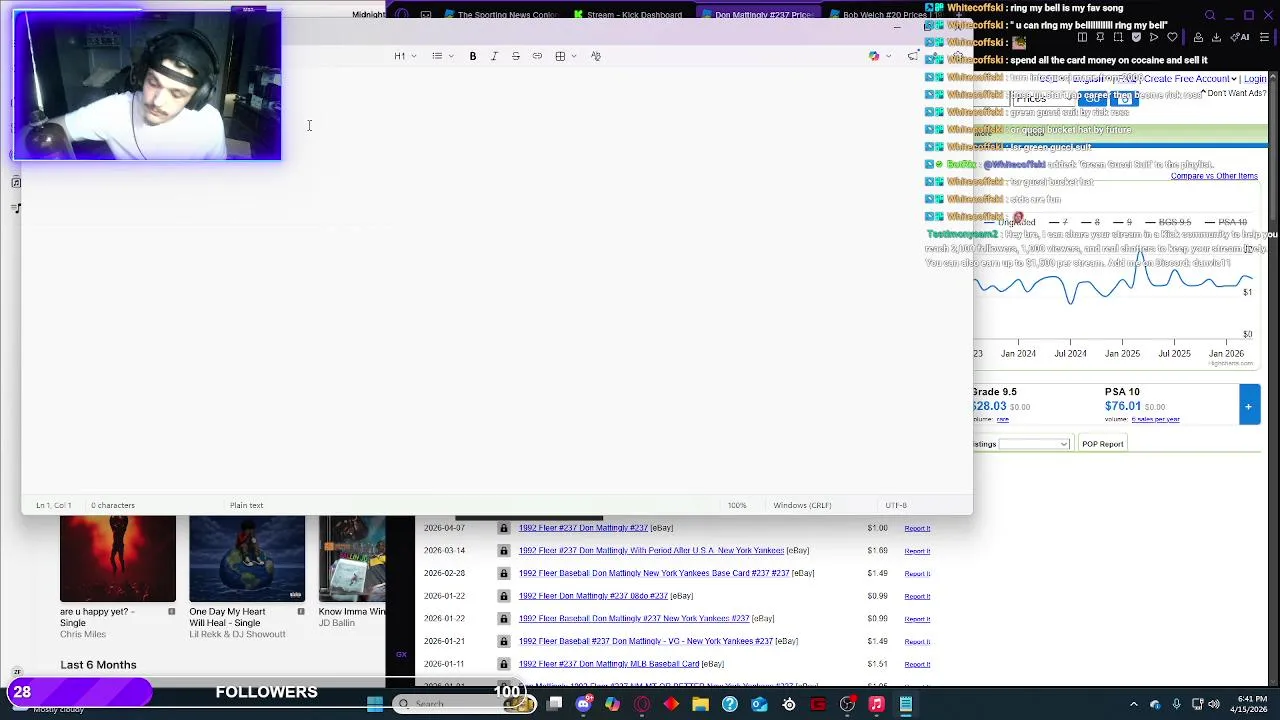Image resolution: width=1280 pixels, height=720 pixels.
Task: Open the One Day My Heart Will Heal cover
Action: [247, 558]
